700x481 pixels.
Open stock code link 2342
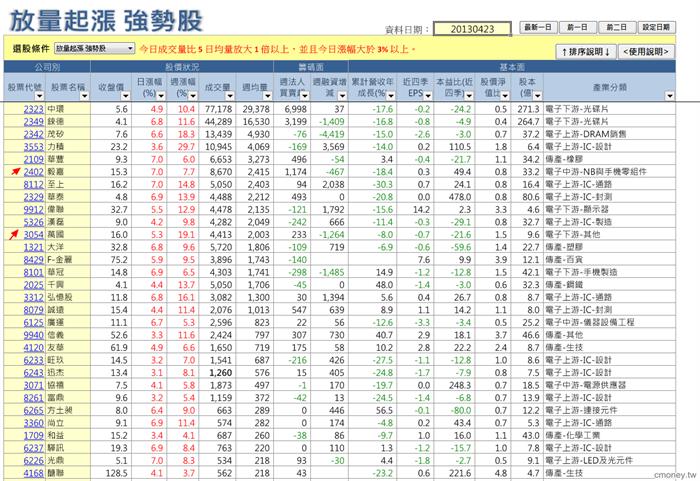(x=33, y=134)
